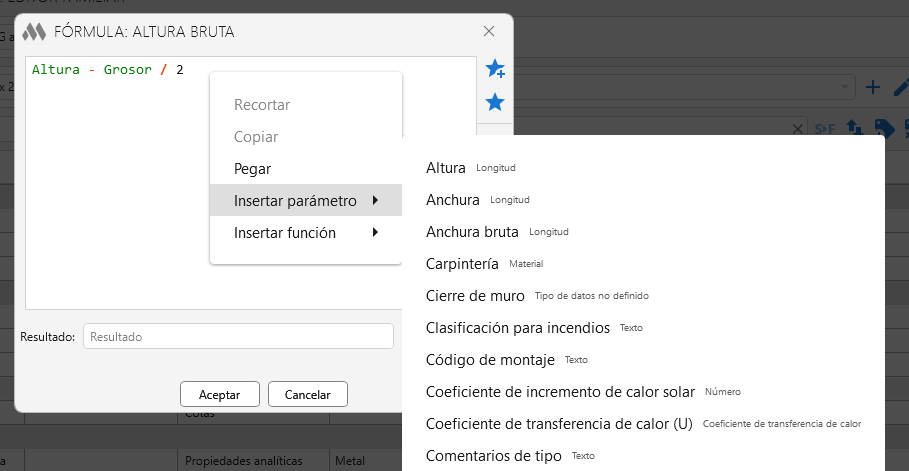Screen dimensions: 909x471
Task: Click the Resultado input field
Action: [x=238, y=337]
